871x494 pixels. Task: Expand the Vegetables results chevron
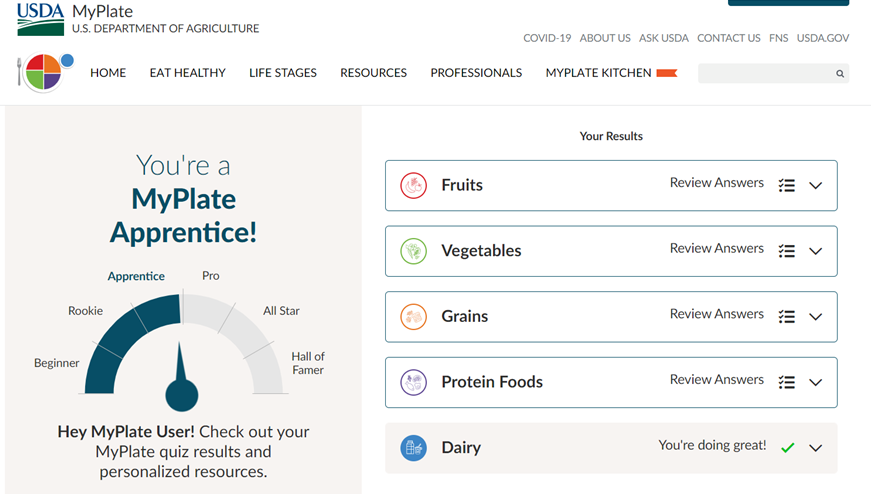(x=816, y=251)
